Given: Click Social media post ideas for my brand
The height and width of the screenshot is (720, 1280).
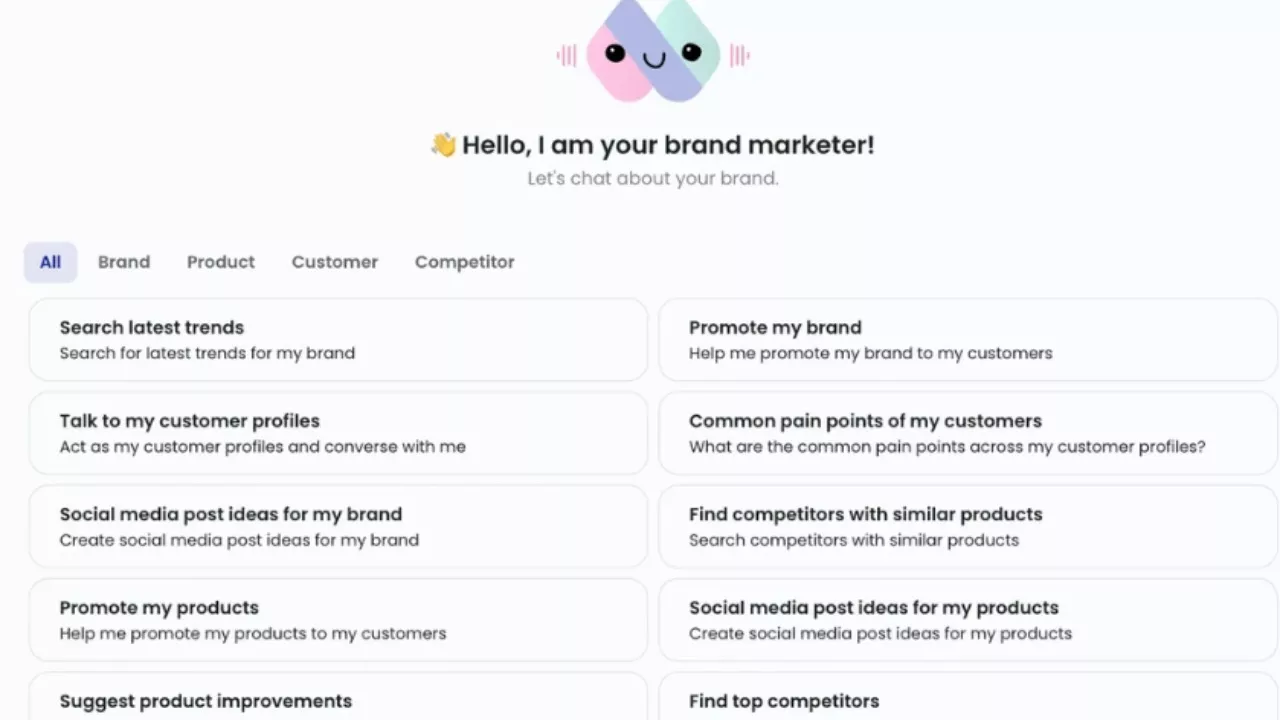Looking at the screenshot, I should click(x=338, y=526).
